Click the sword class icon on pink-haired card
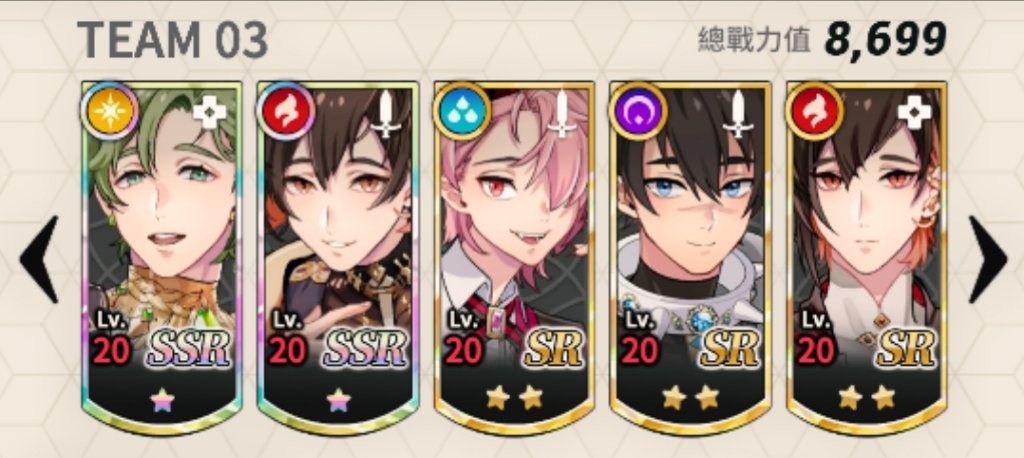Screen dimensions: 1024x458 (562, 114)
